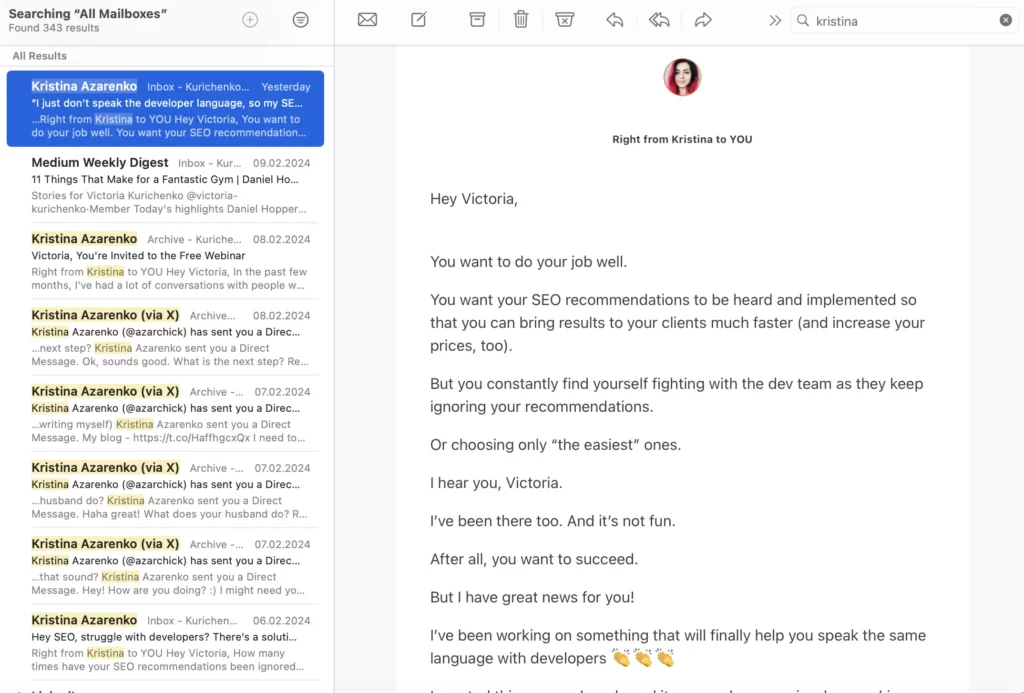Reply to Kristina's email
The width and height of the screenshot is (1024, 693).
click(615, 20)
